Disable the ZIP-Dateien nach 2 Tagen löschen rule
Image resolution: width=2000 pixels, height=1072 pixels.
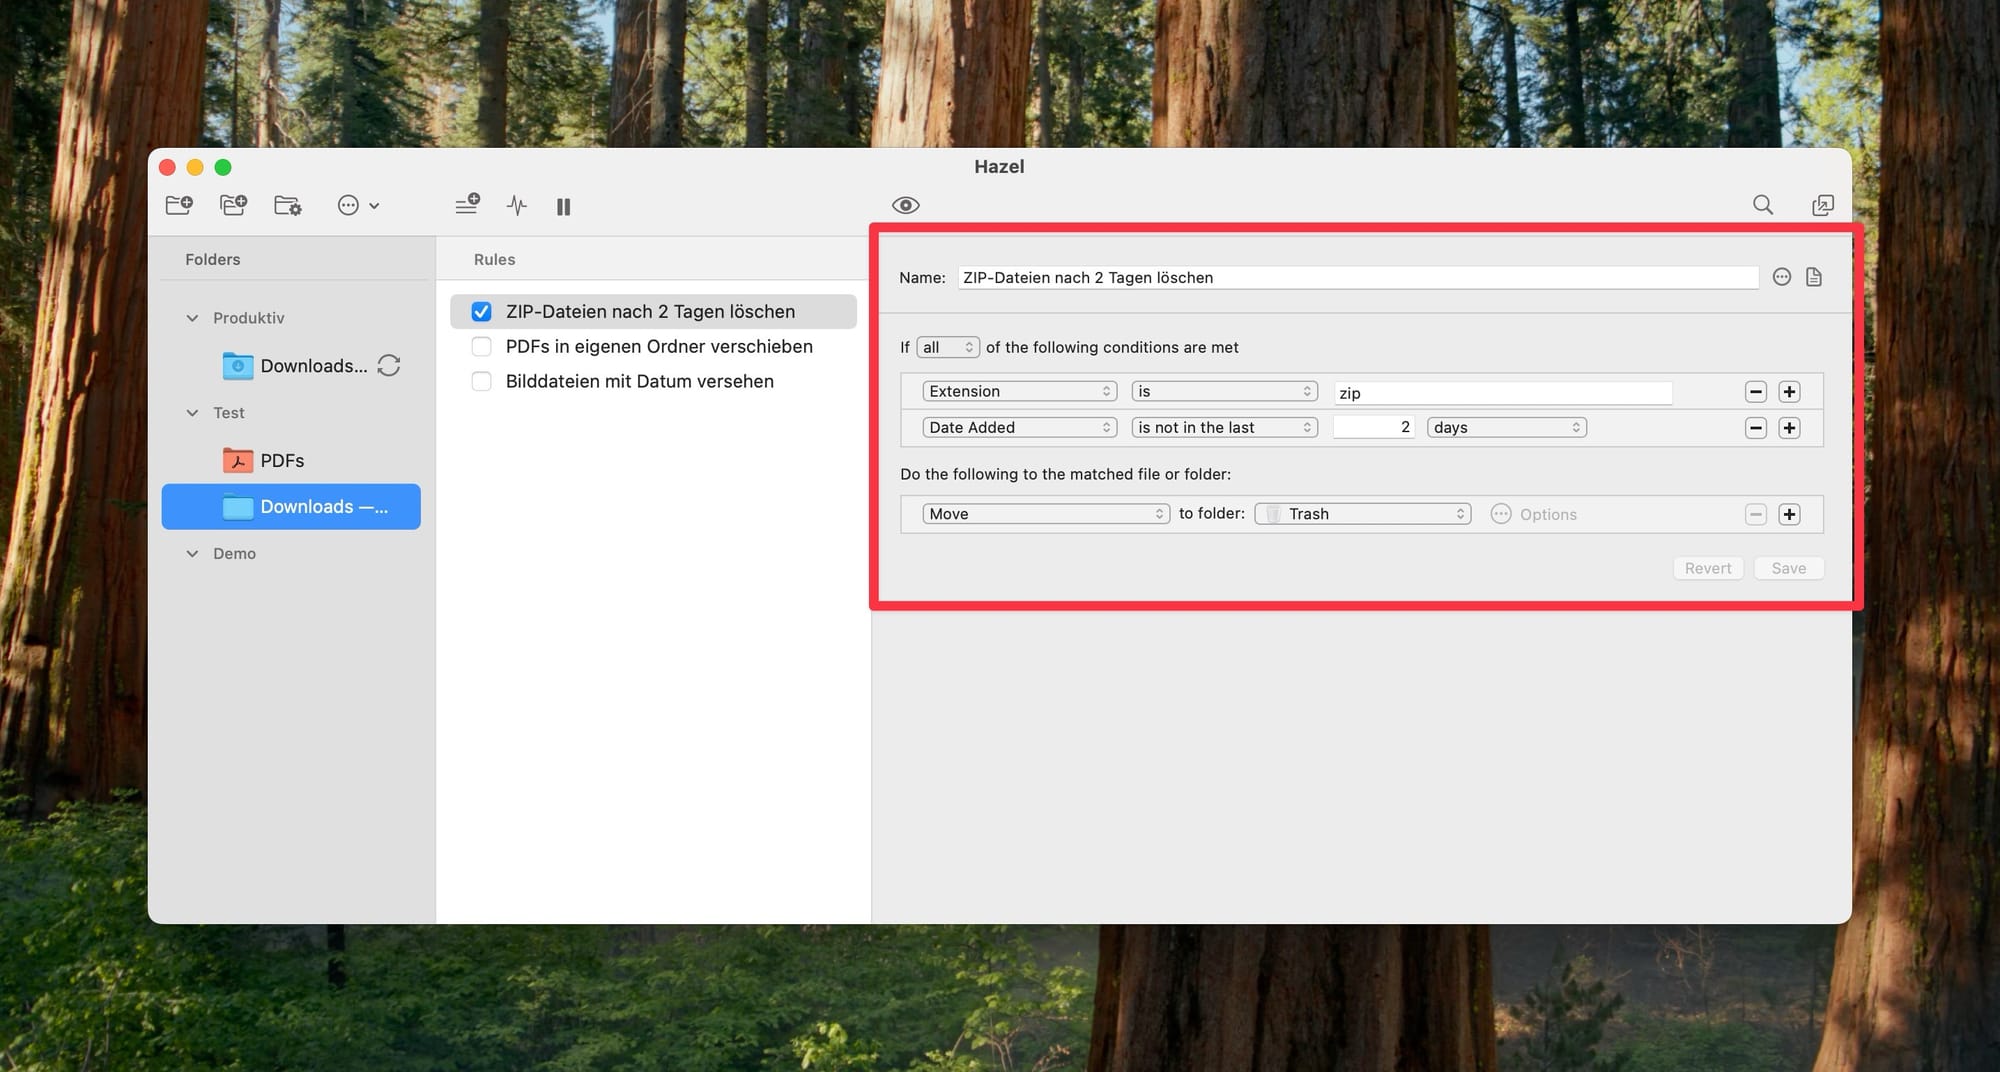pos(481,311)
